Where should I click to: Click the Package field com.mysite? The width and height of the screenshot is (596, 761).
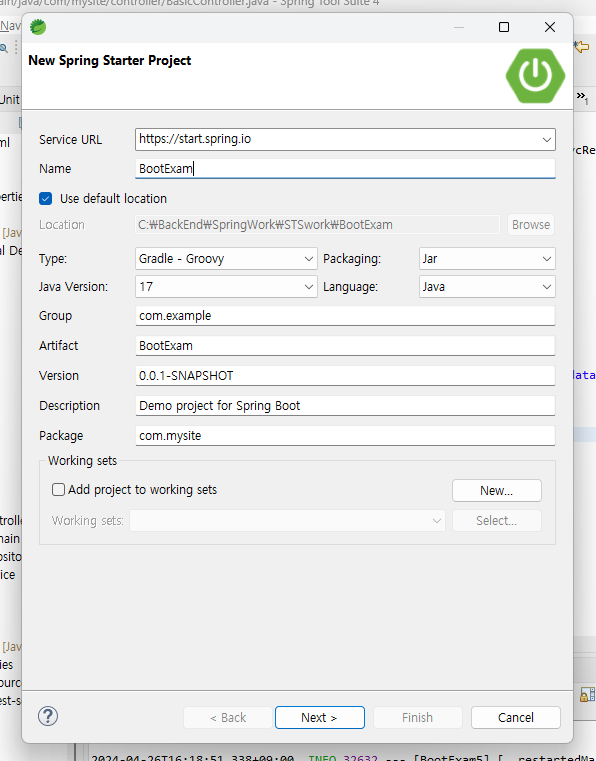(x=345, y=436)
